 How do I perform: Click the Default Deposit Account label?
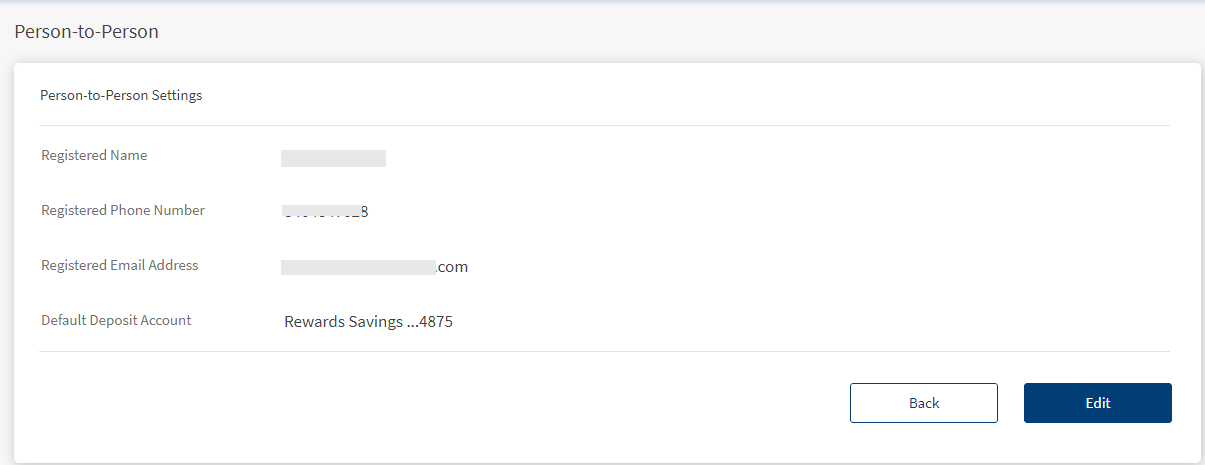pos(116,320)
